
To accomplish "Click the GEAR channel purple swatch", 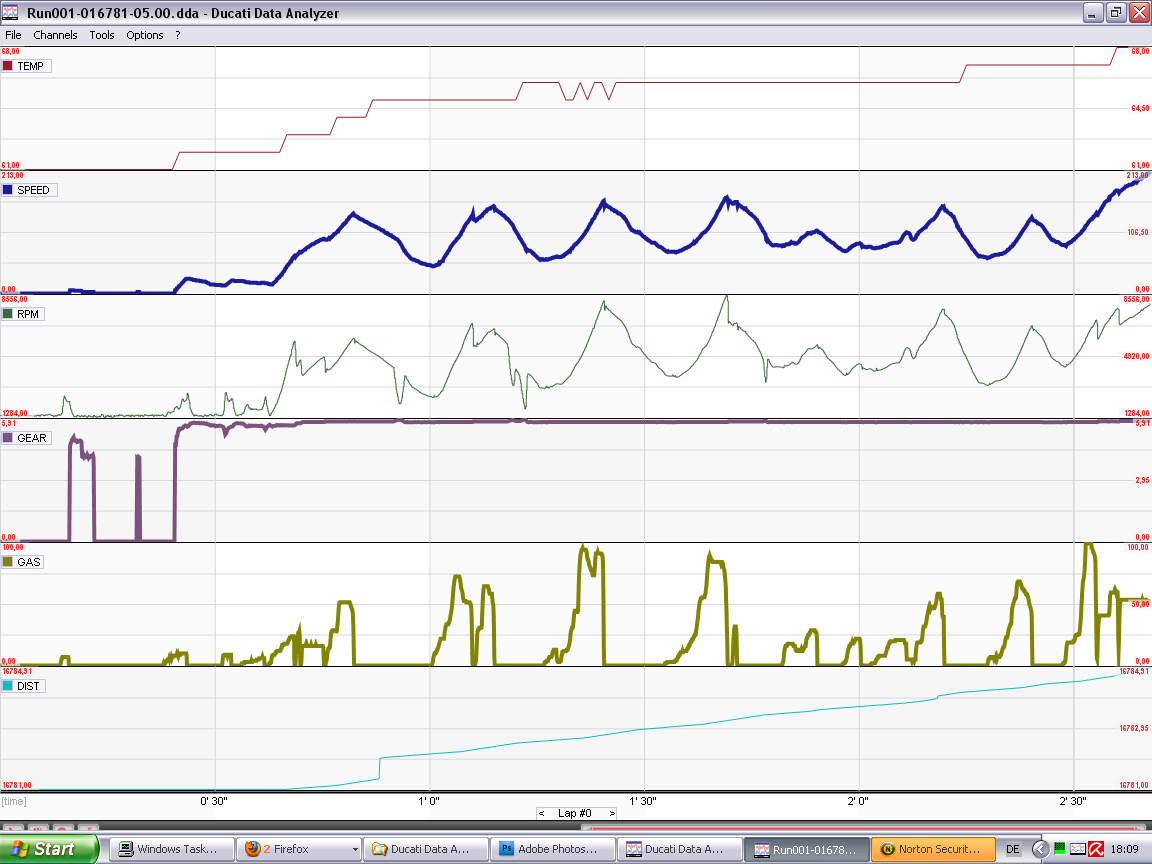I will tap(8, 438).
